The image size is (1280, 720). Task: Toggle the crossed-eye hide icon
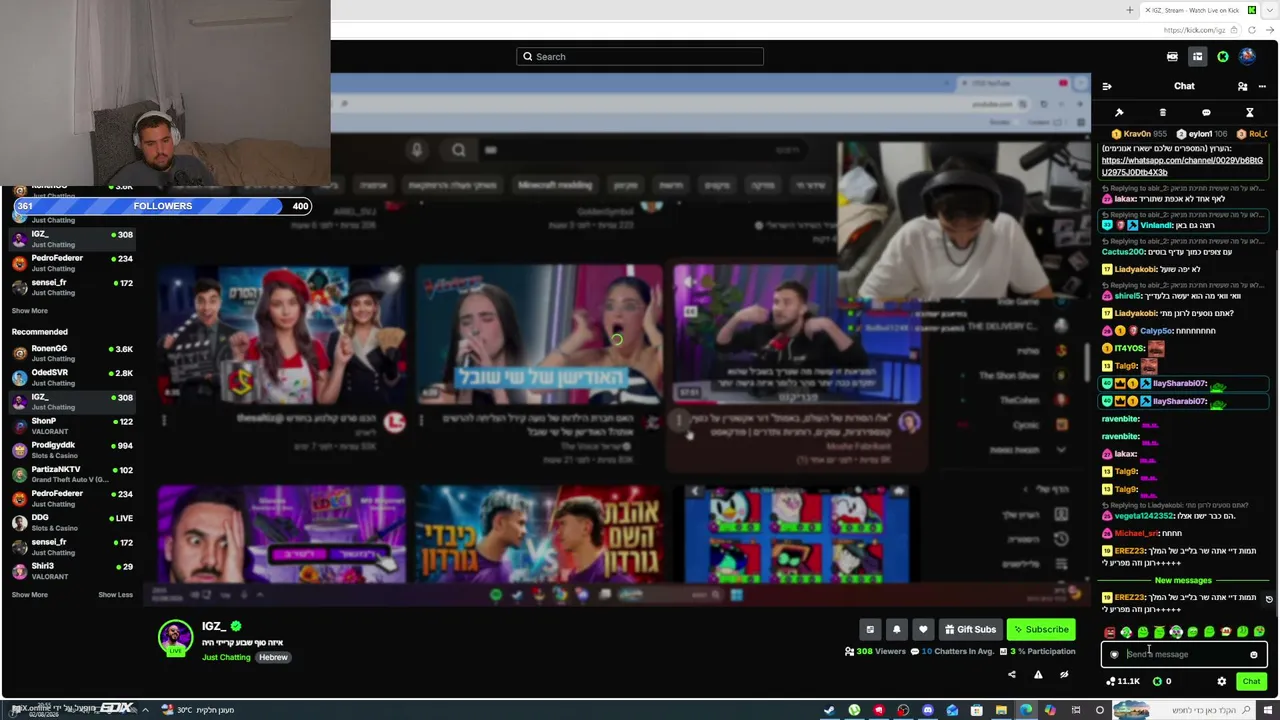pyautogui.click(x=1064, y=675)
